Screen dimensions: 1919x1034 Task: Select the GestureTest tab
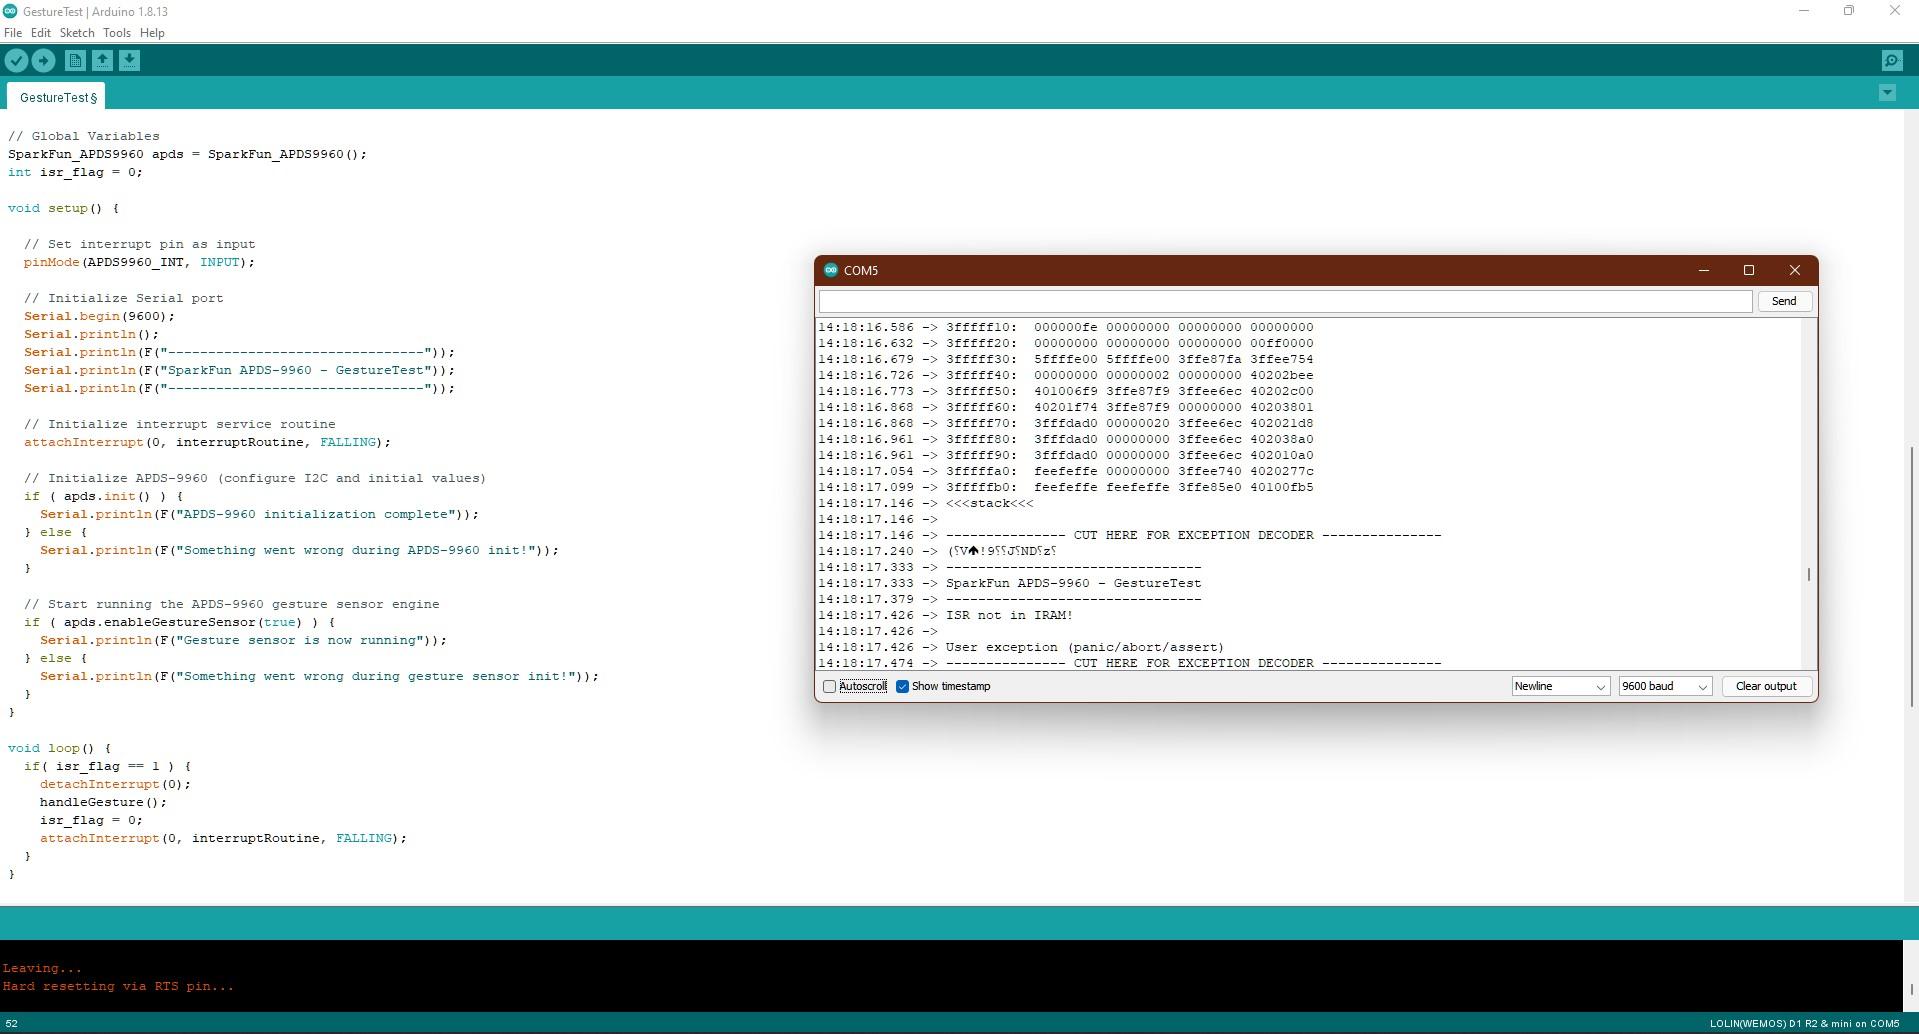point(55,96)
